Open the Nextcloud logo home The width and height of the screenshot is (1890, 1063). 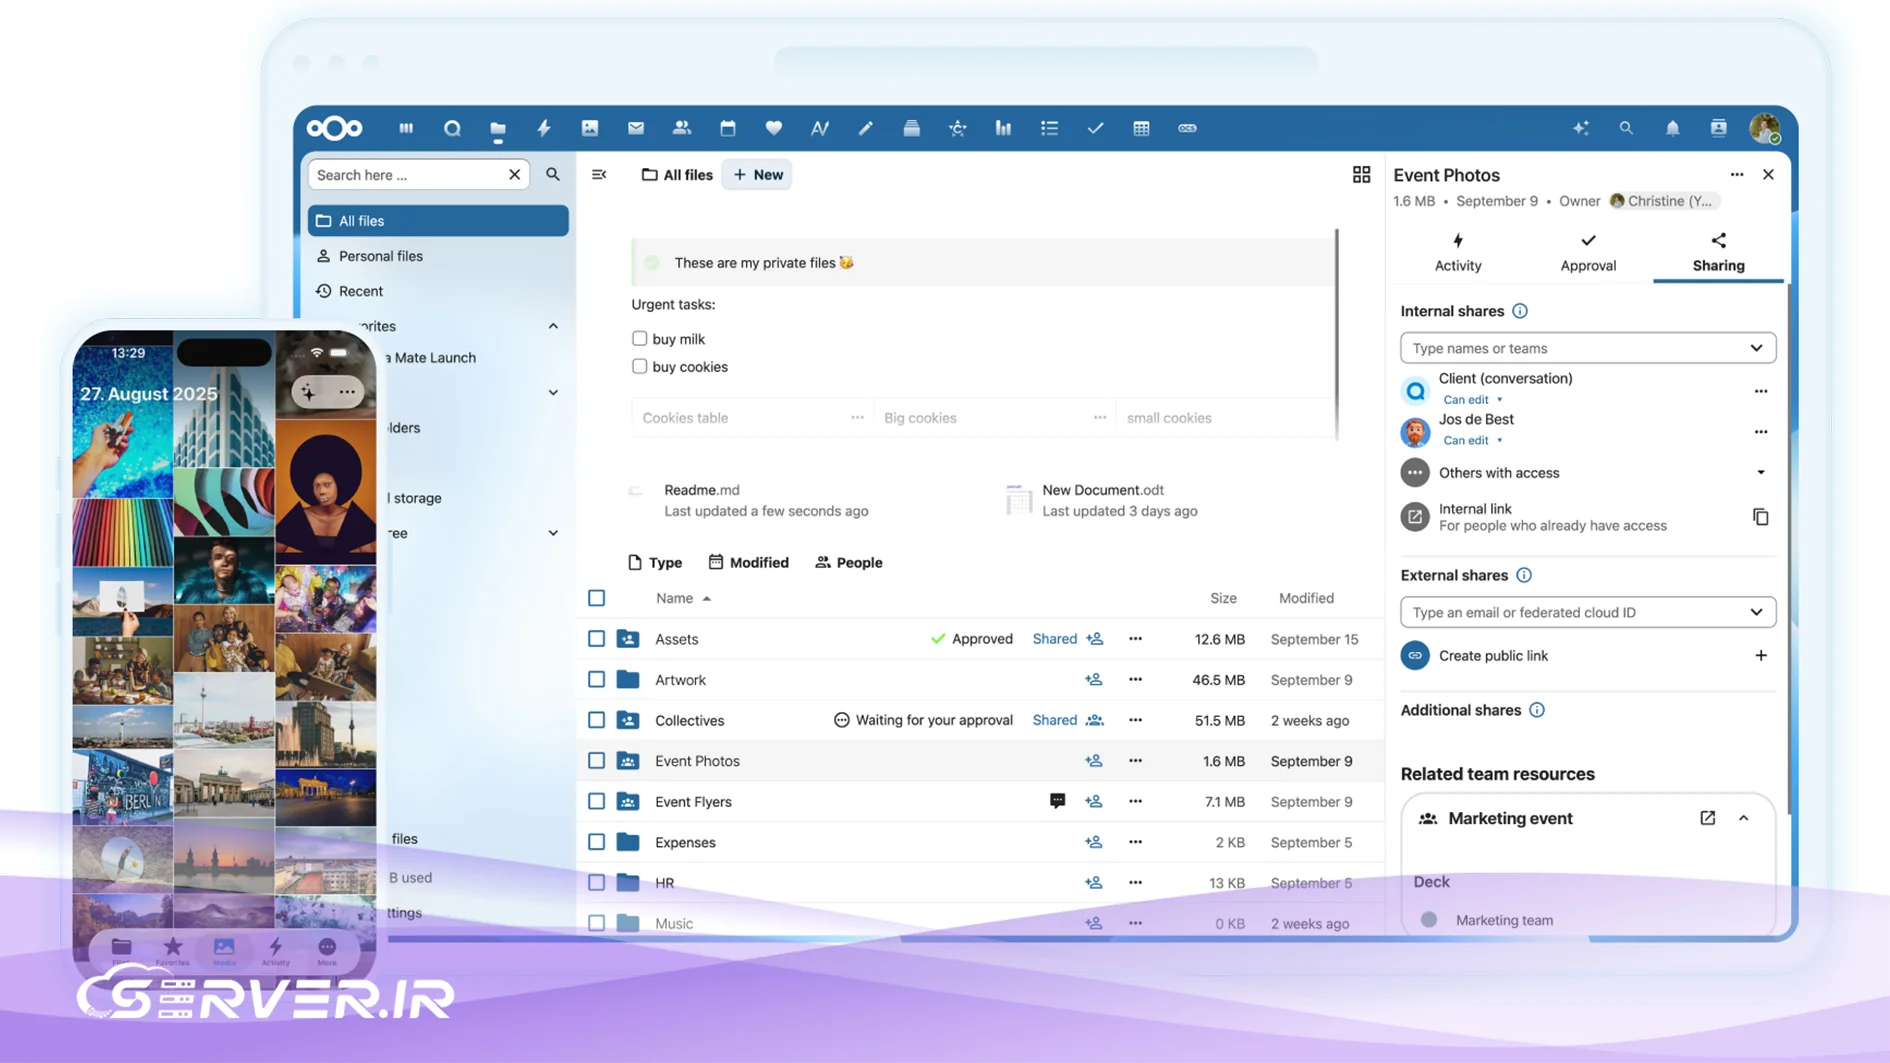click(335, 128)
